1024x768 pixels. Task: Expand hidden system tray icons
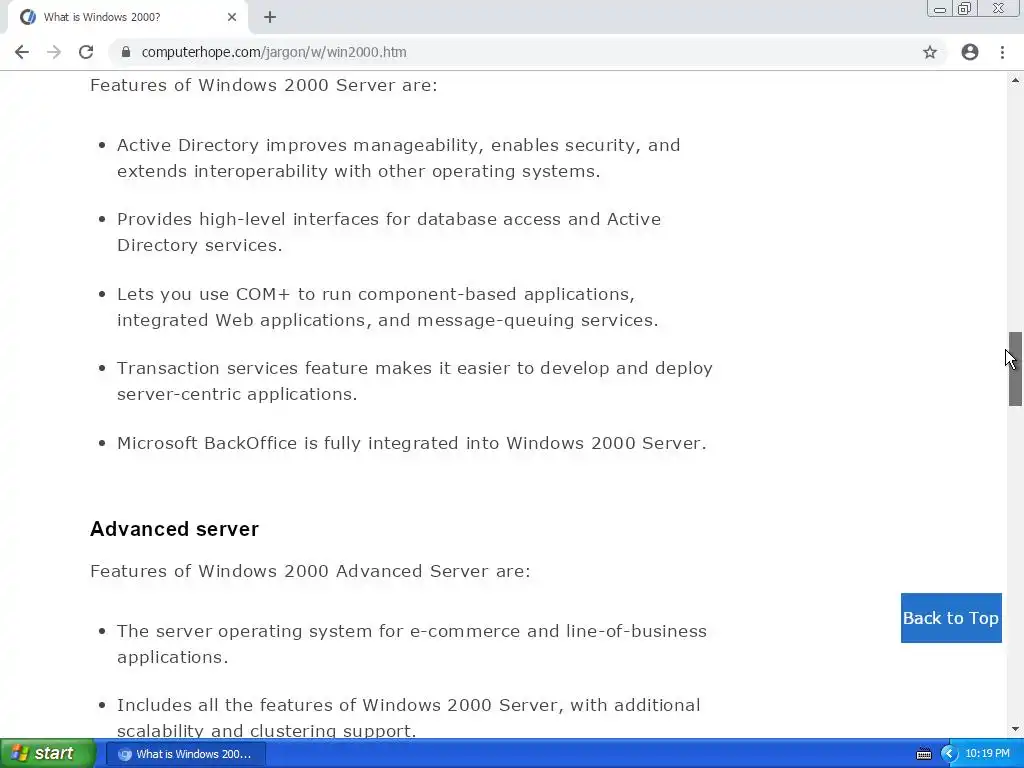[948, 754]
